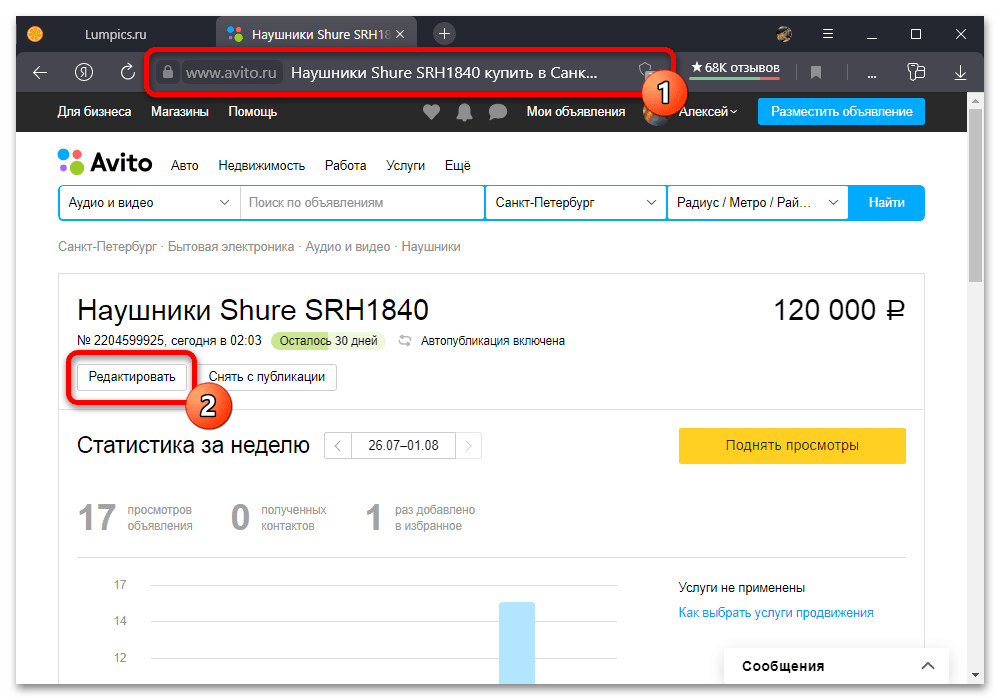Open the Авто category
Viewport: 1000px width, 700px height.
pos(184,166)
